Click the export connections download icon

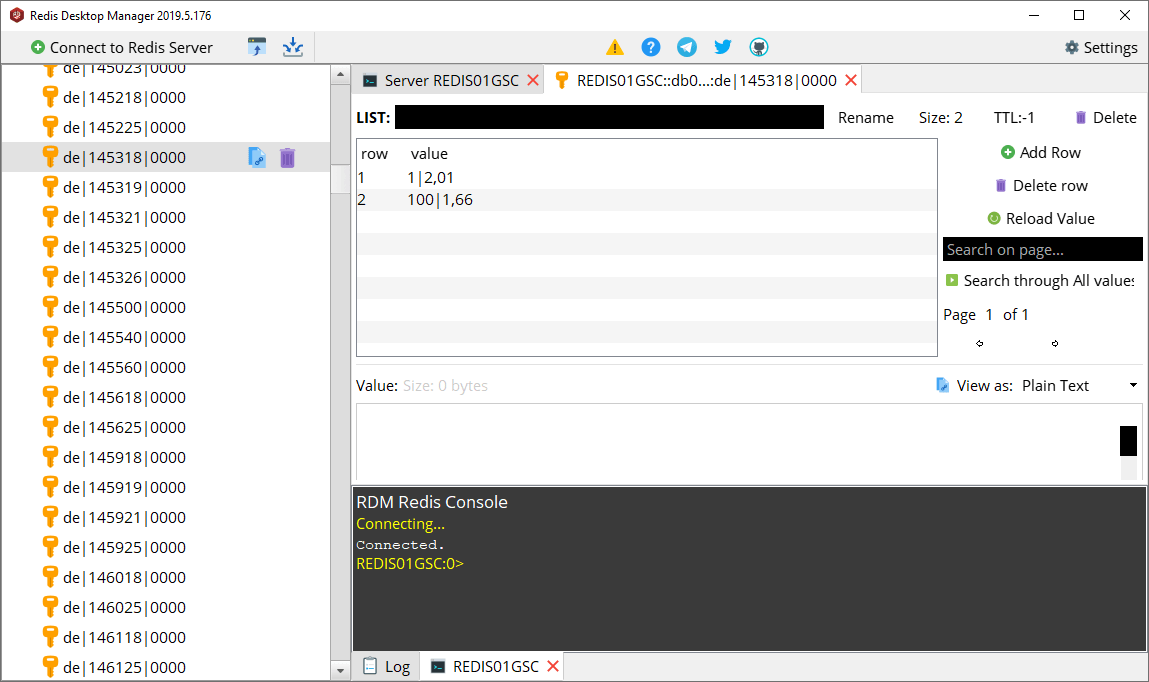pos(293,48)
